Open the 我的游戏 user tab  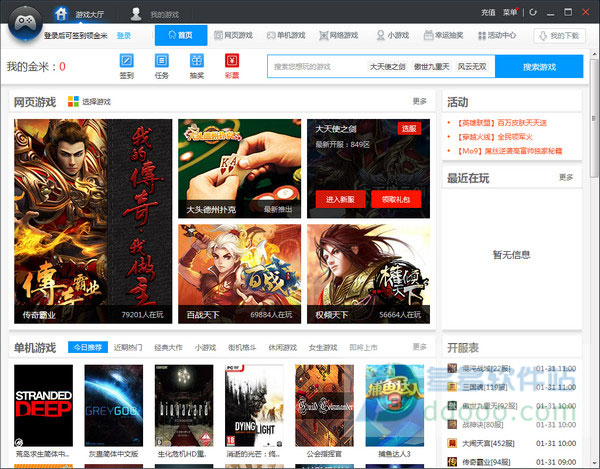tap(155, 14)
